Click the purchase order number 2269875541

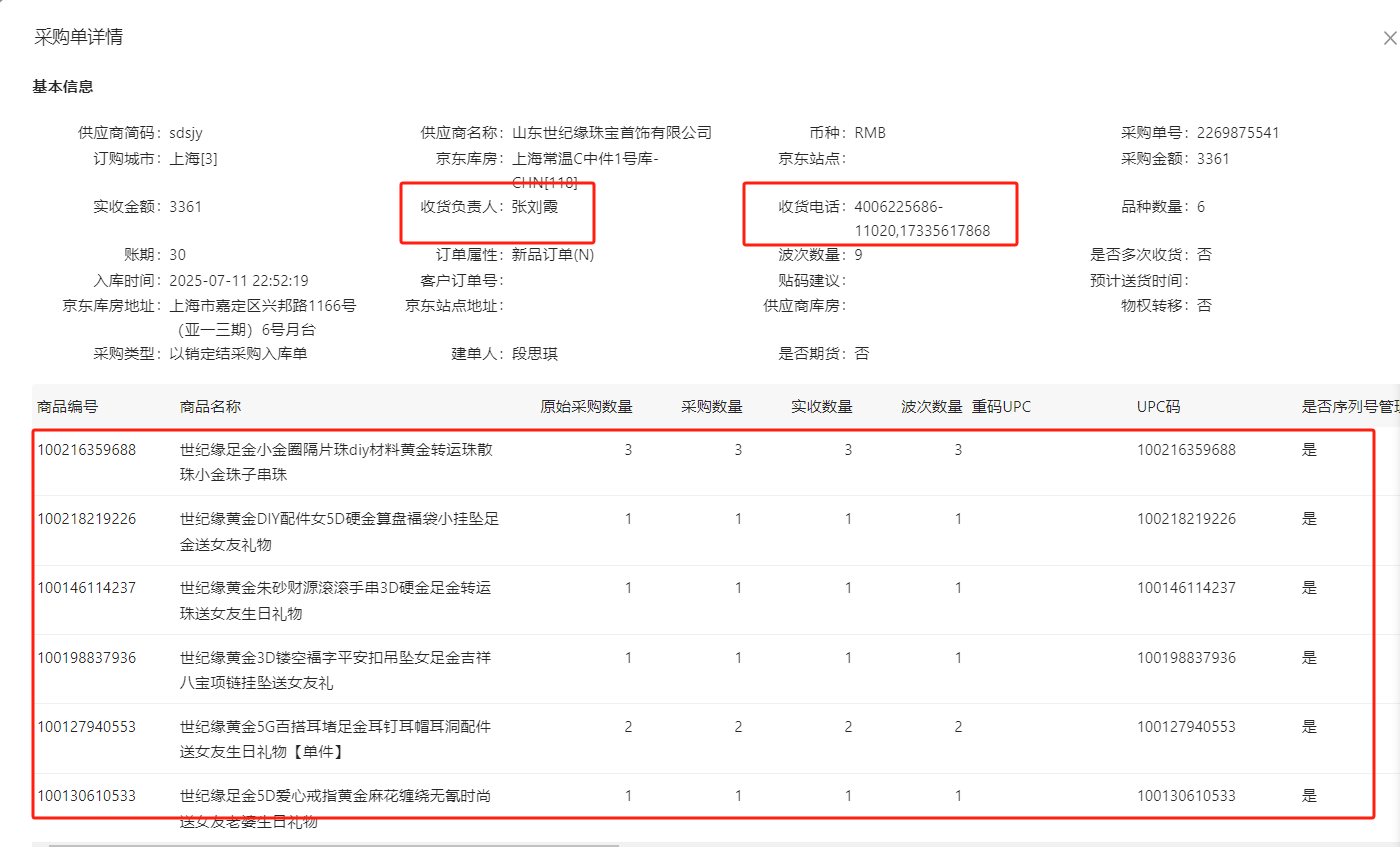[1238, 133]
